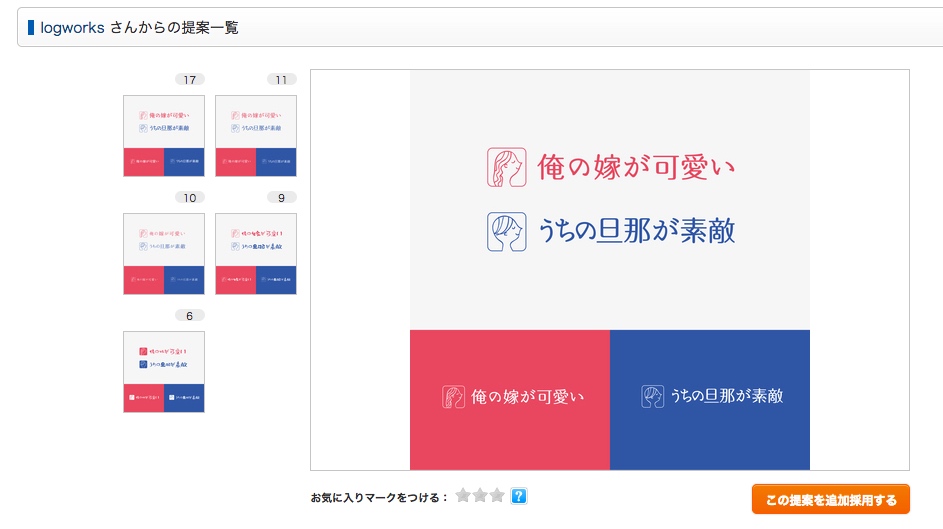Viewport: 943px width, 529px height.
Task: Select proposal thumbnail number 9
Action: tap(256, 254)
